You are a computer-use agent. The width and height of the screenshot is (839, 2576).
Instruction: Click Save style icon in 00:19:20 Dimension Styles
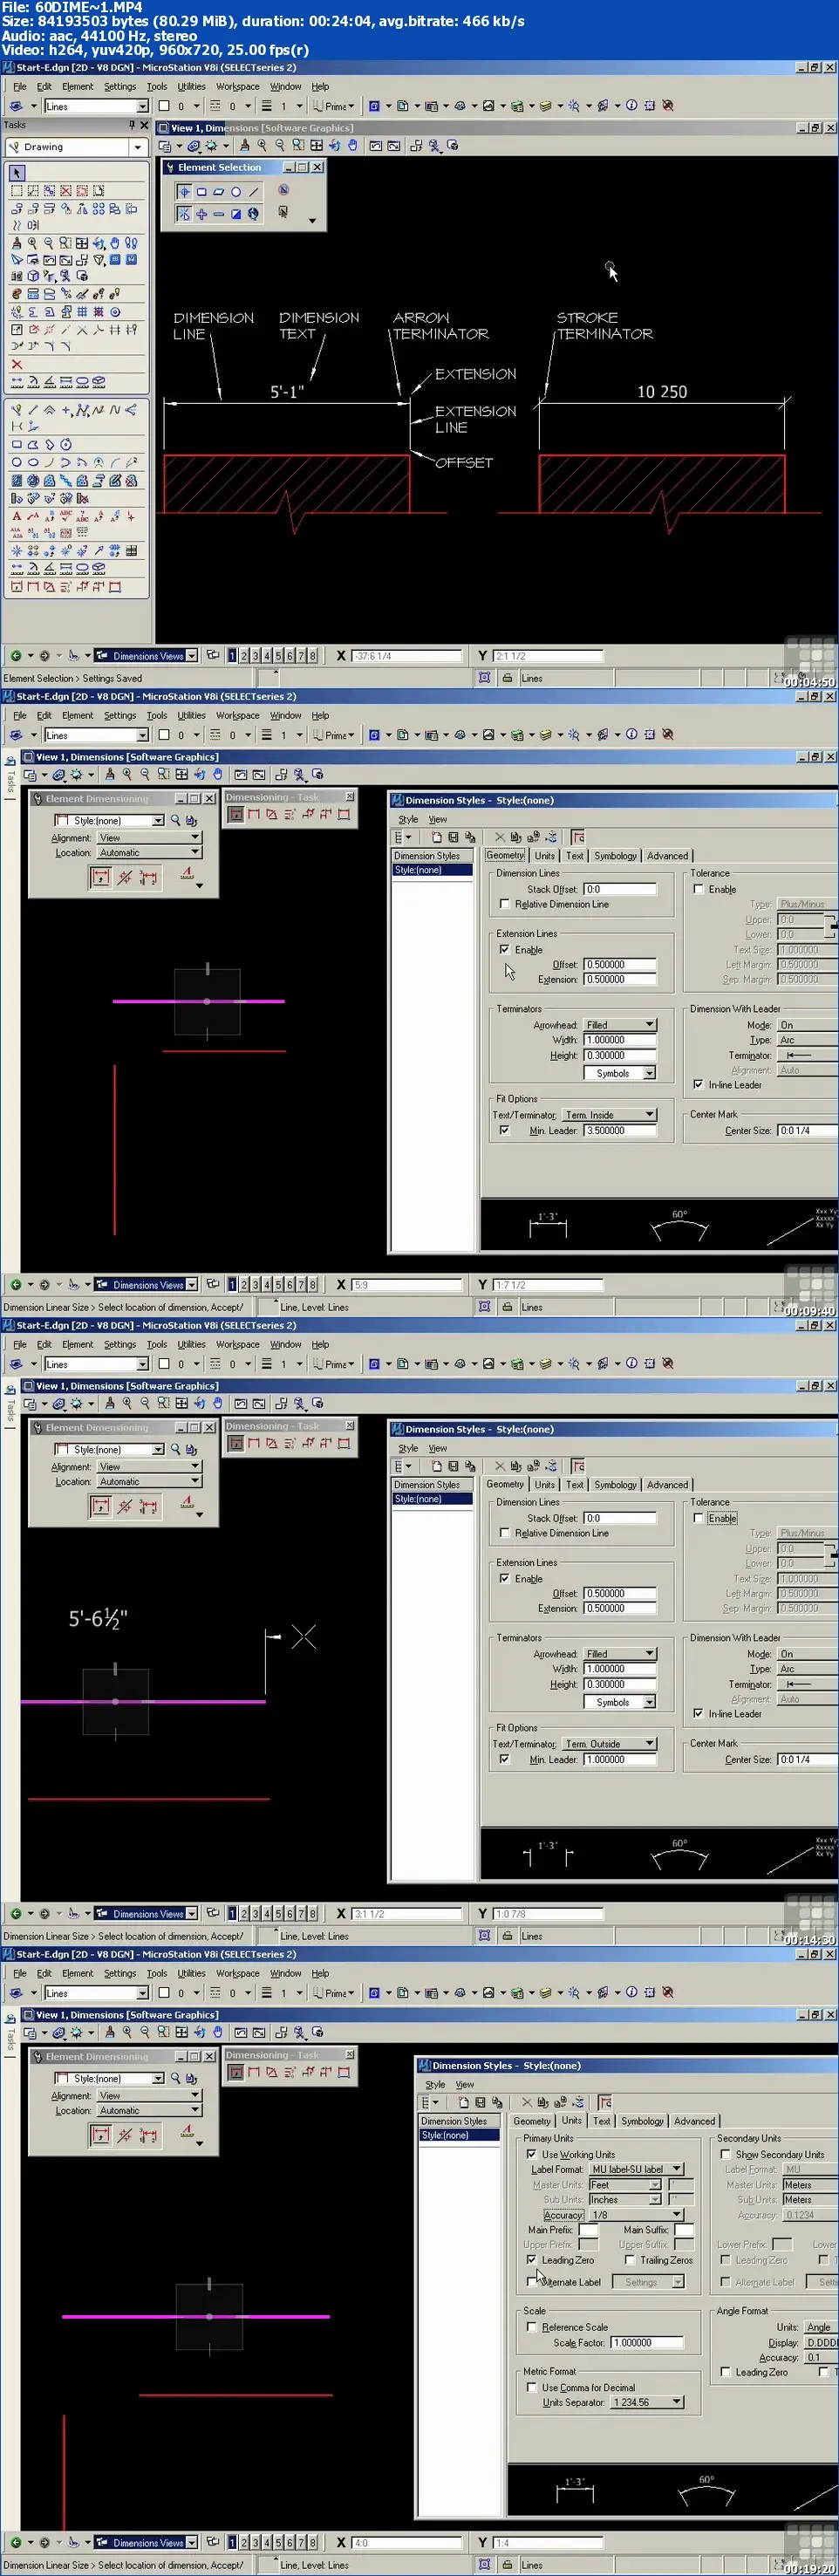(480, 2102)
